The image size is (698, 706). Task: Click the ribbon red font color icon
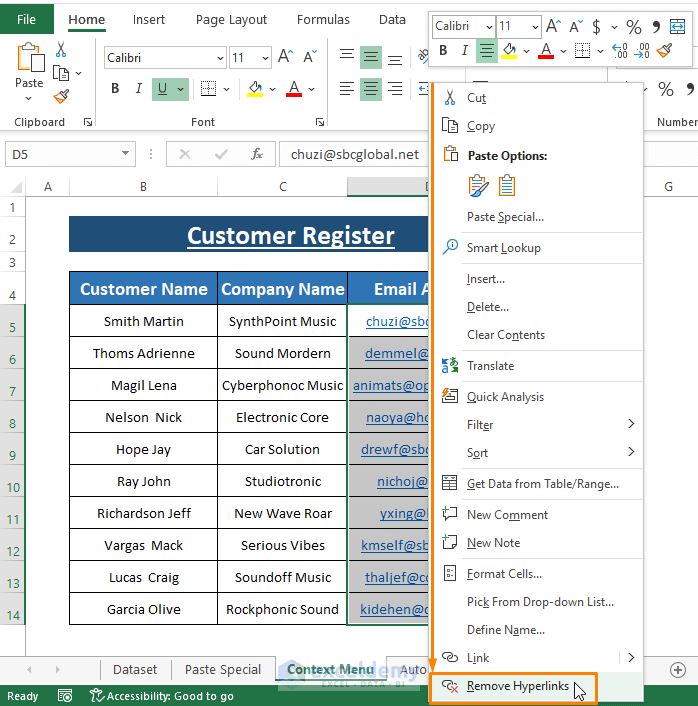294,89
